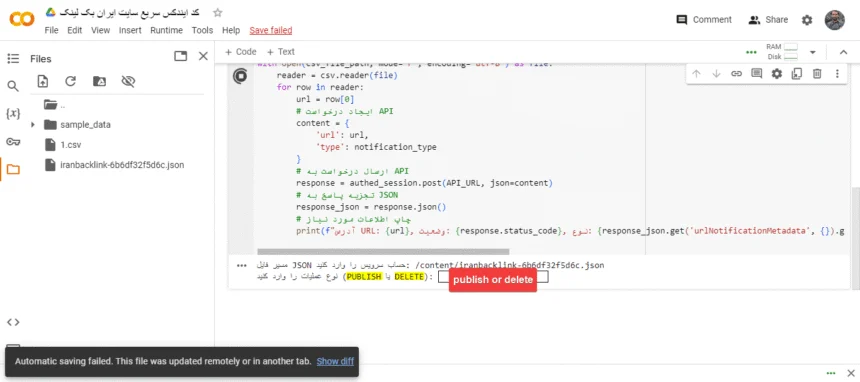Open the Tools menu
The width and height of the screenshot is (860, 382).
click(202, 30)
